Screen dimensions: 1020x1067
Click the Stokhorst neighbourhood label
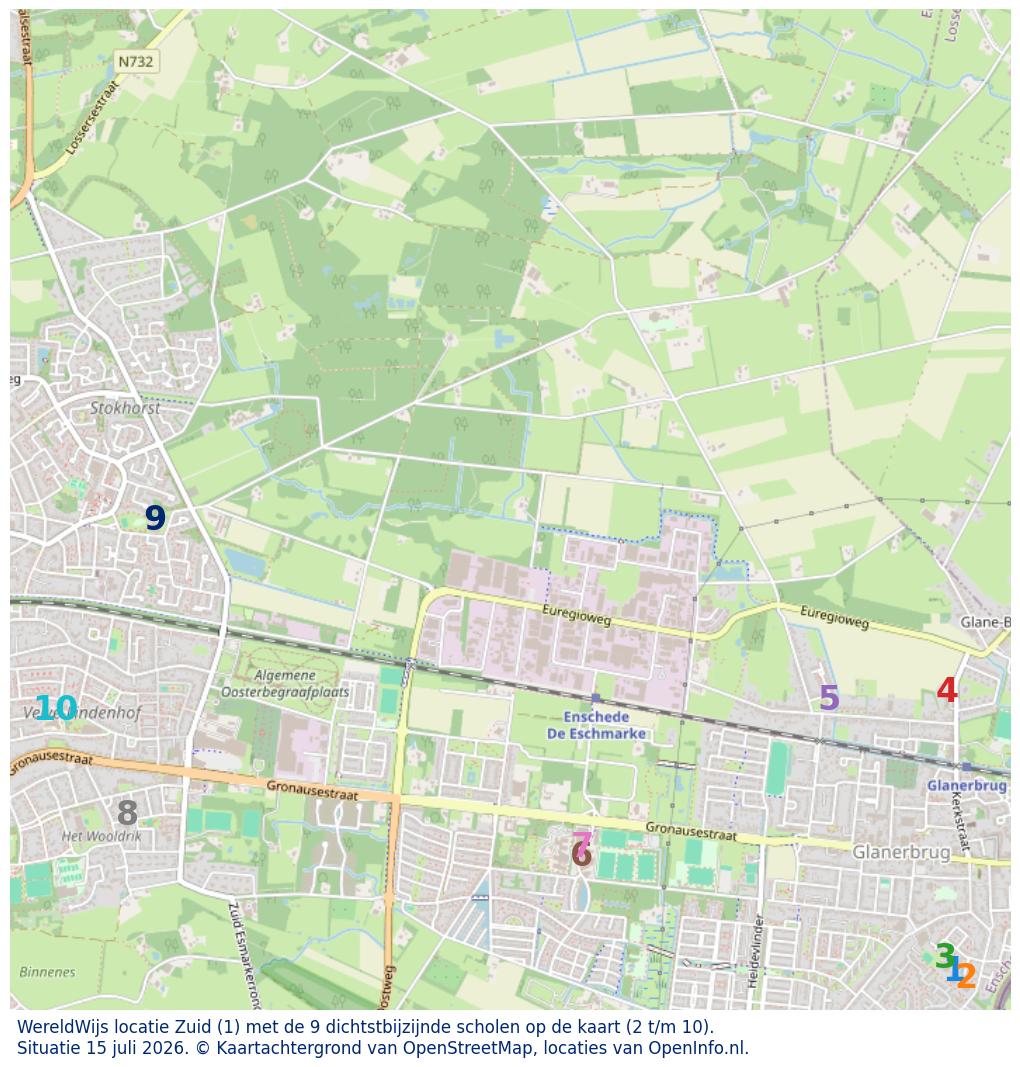[x=125, y=408]
